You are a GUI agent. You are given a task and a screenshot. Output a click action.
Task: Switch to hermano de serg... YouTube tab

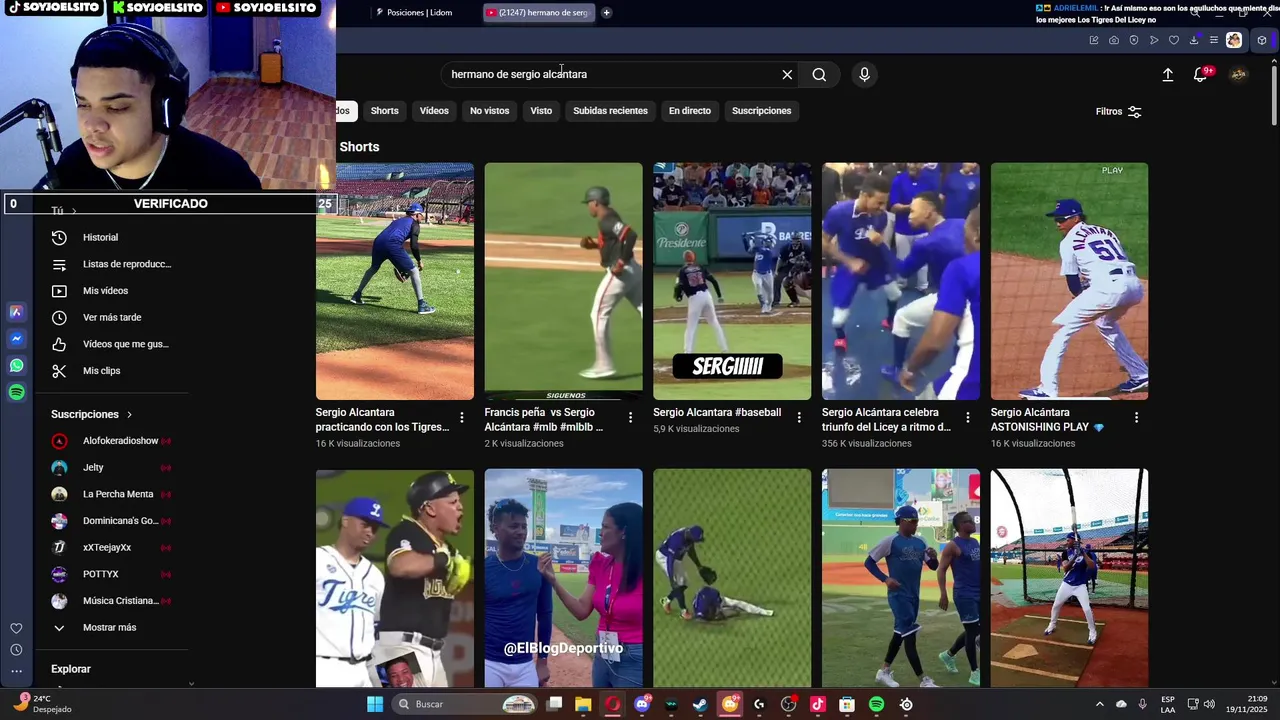coord(538,13)
